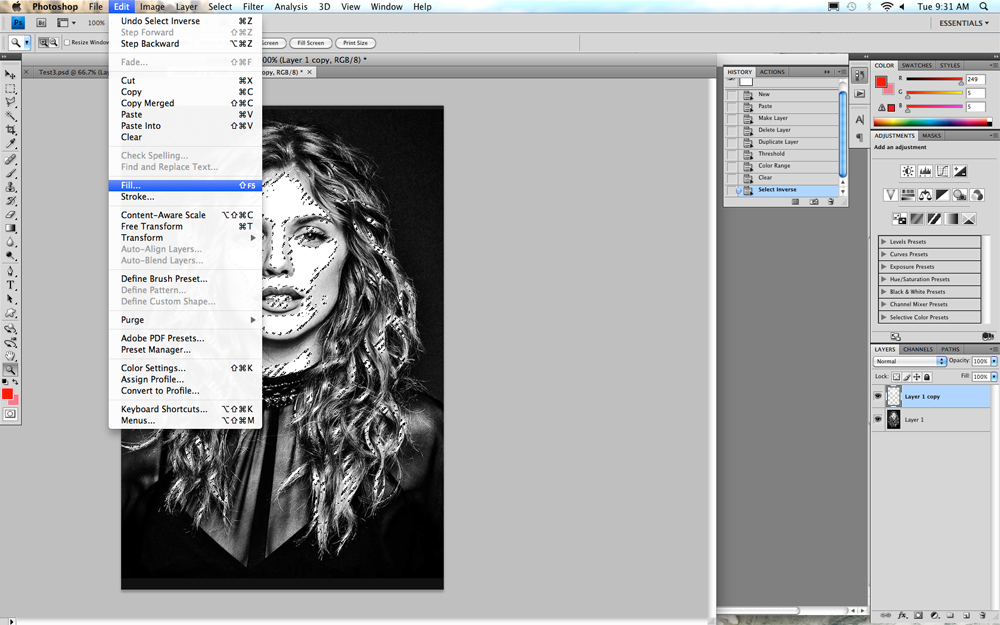Expand Hue/Saturation Presets
Screen dimensions: 1000x625
[x=883, y=279]
